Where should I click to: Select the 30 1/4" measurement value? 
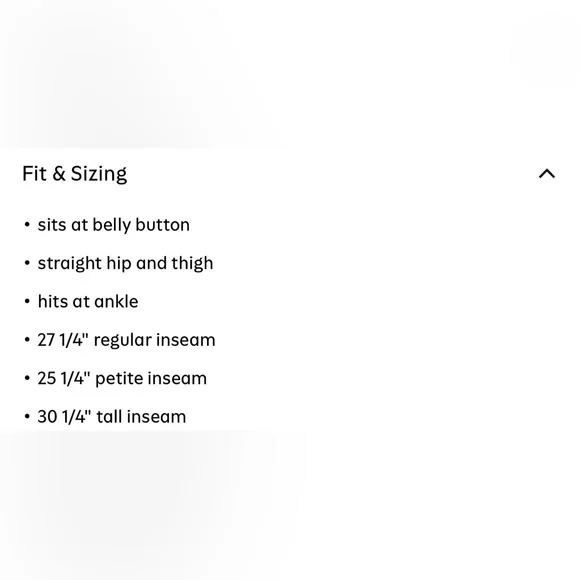64,417
